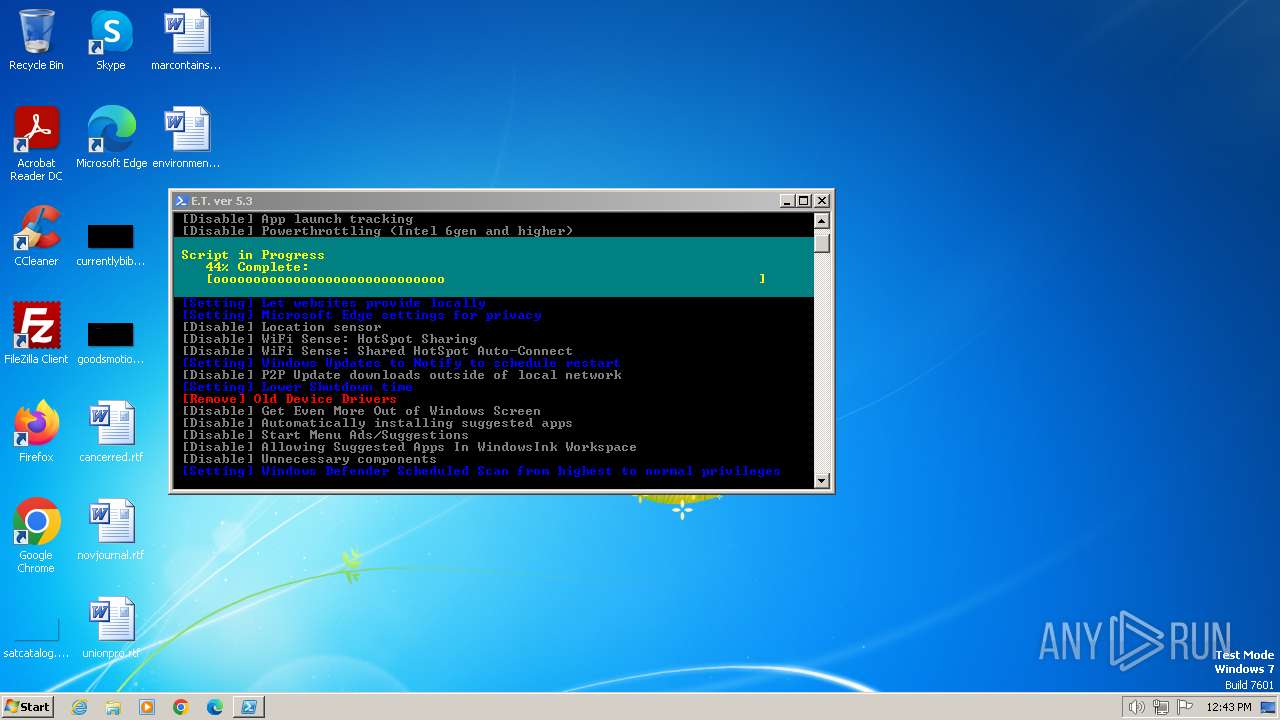Select the unionpro.rtf document icon
Screen dimensions: 1280x720
pyautogui.click(x=111, y=627)
